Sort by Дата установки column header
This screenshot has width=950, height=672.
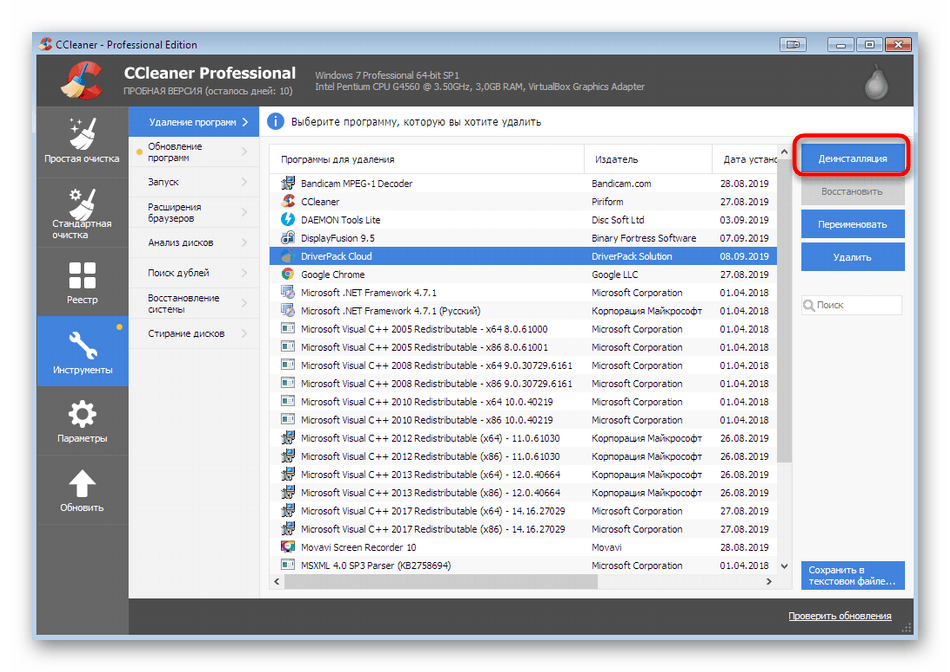745,159
